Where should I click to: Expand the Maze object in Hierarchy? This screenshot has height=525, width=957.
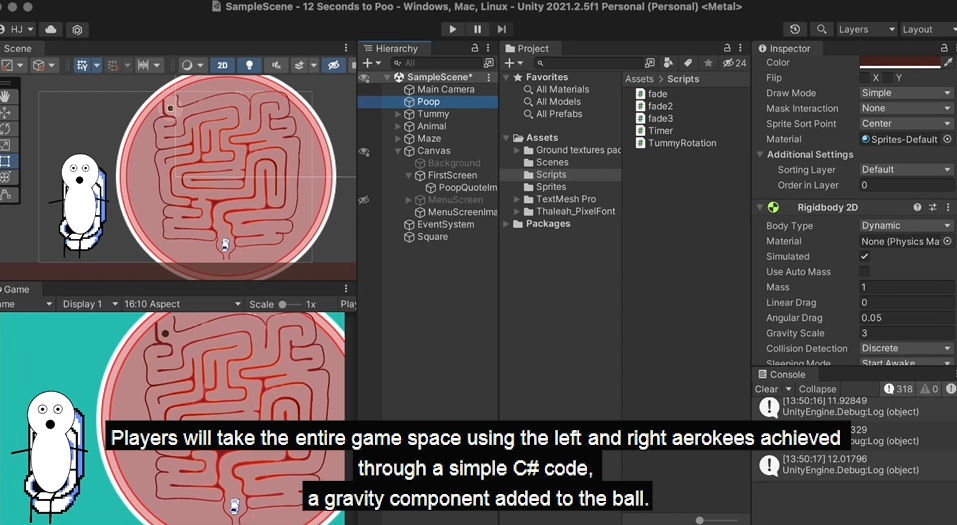point(398,139)
